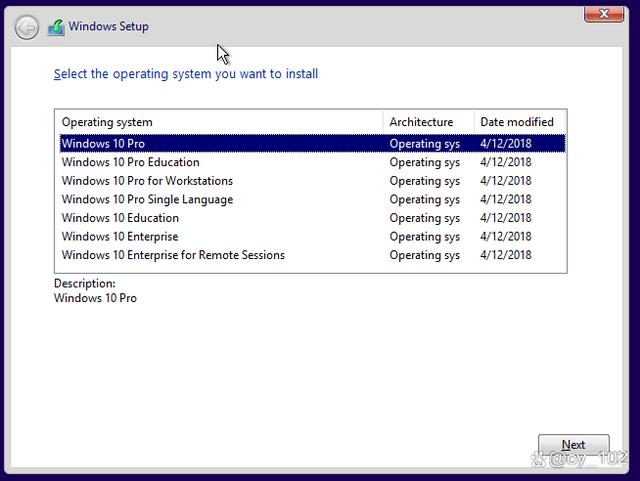The image size is (640, 481).
Task: Choose Windows 10 Pro Education
Action: click(x=313, y=163)
